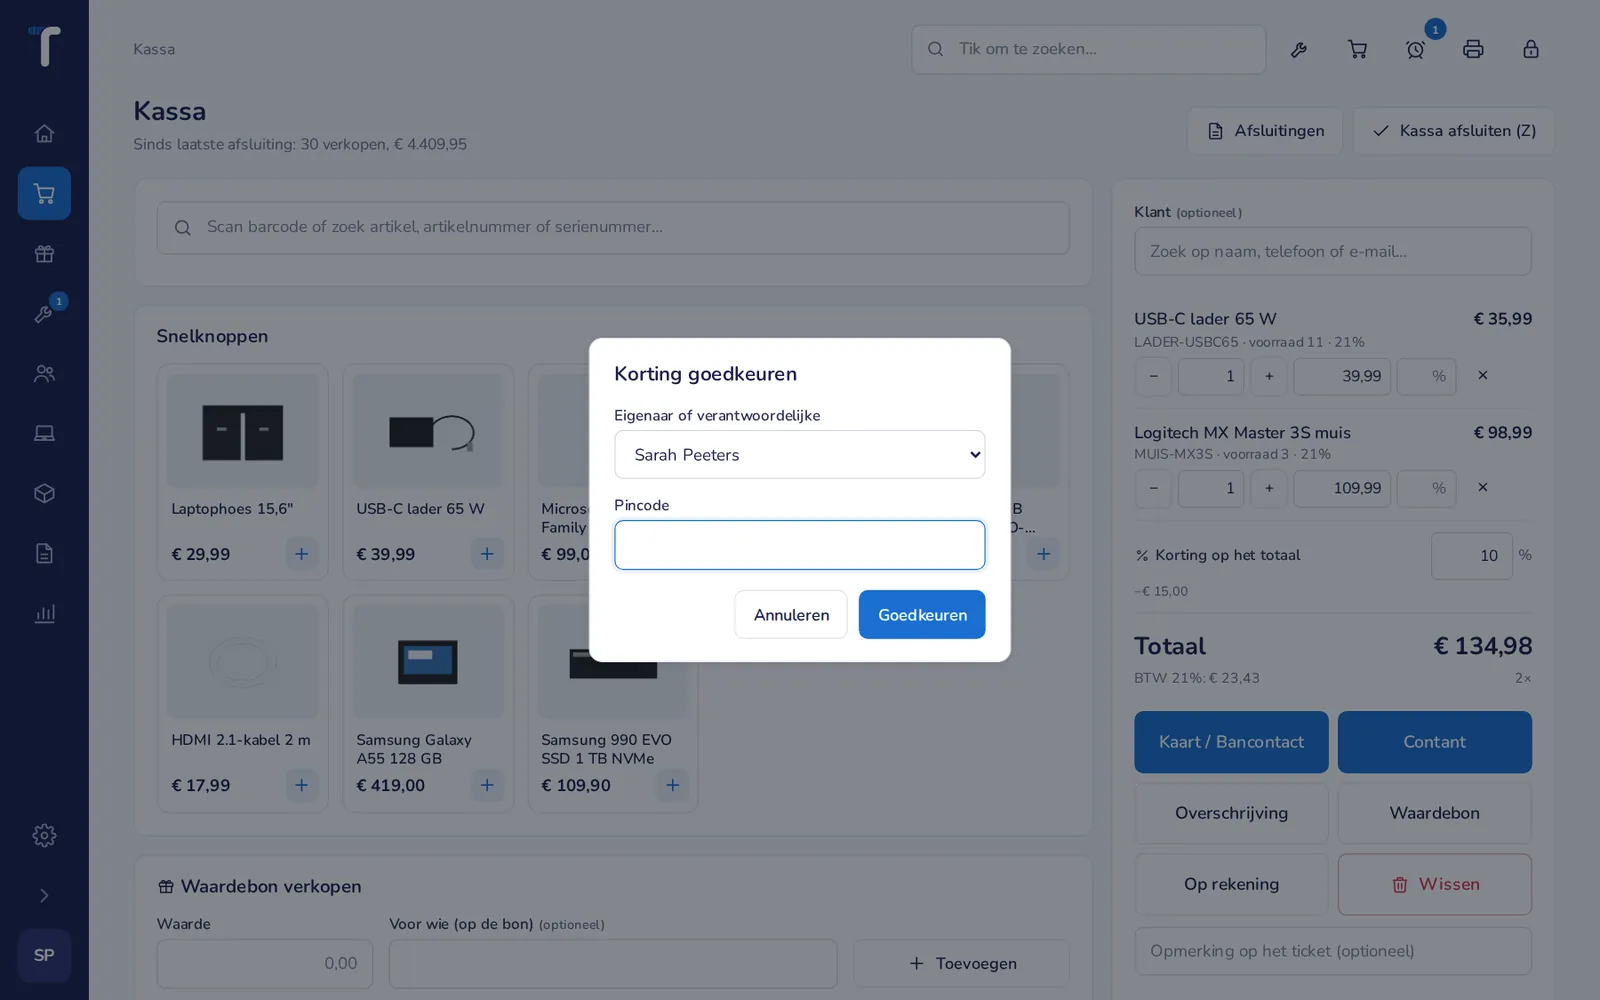Click Goedkeuren to approve the discount
This screenshot has width=1600, height=1000.
pyautogui.click(x=922, y=615)
